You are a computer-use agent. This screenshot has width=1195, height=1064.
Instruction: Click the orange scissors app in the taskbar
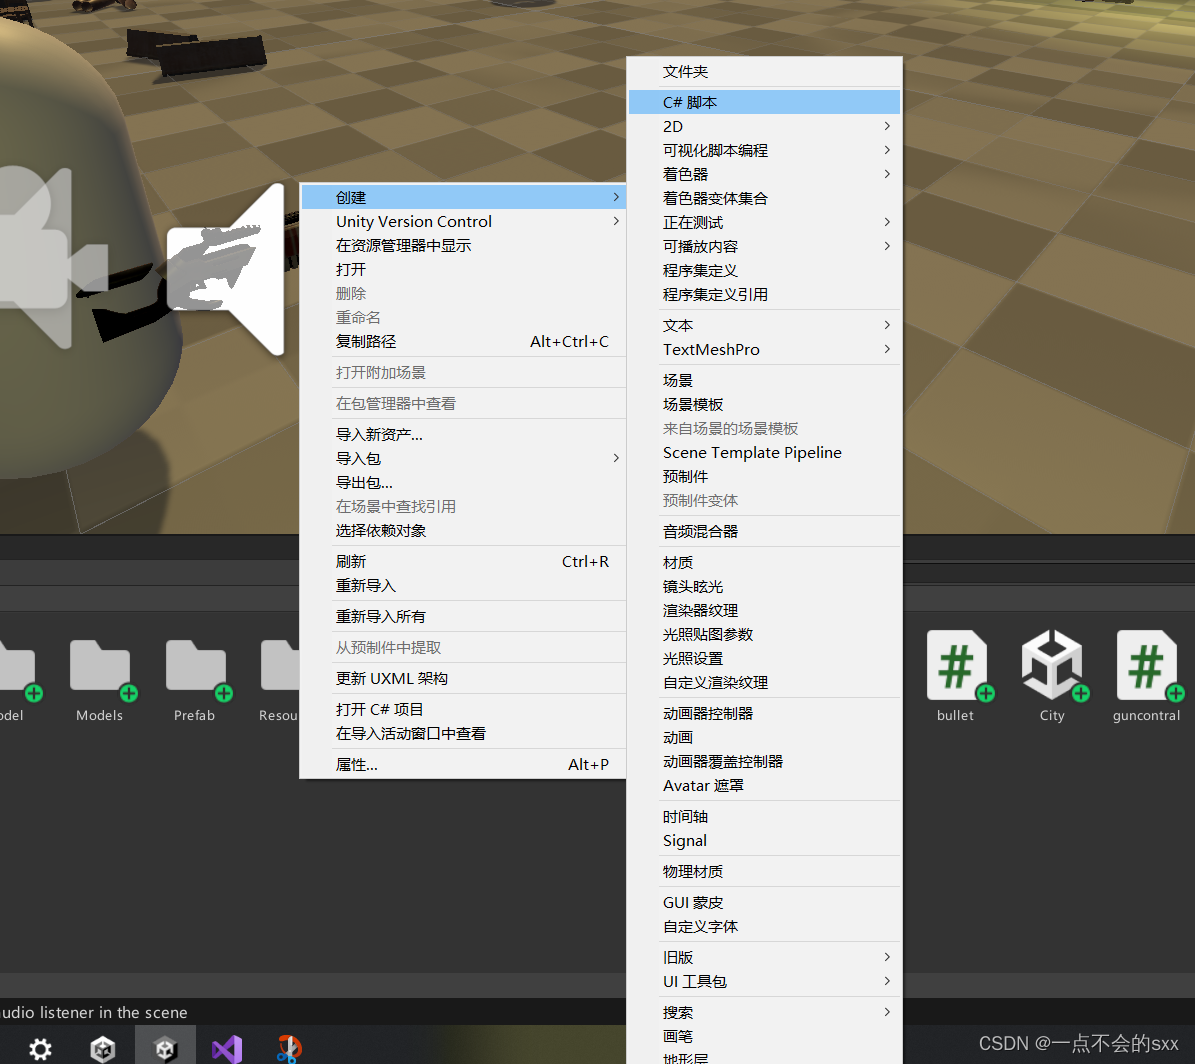click(288, 1049)
